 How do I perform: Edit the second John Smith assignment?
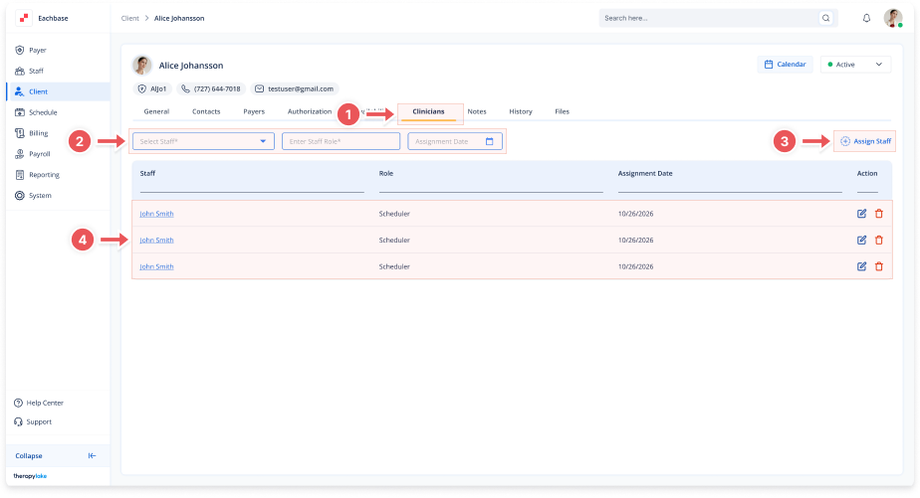pos(862,240)
